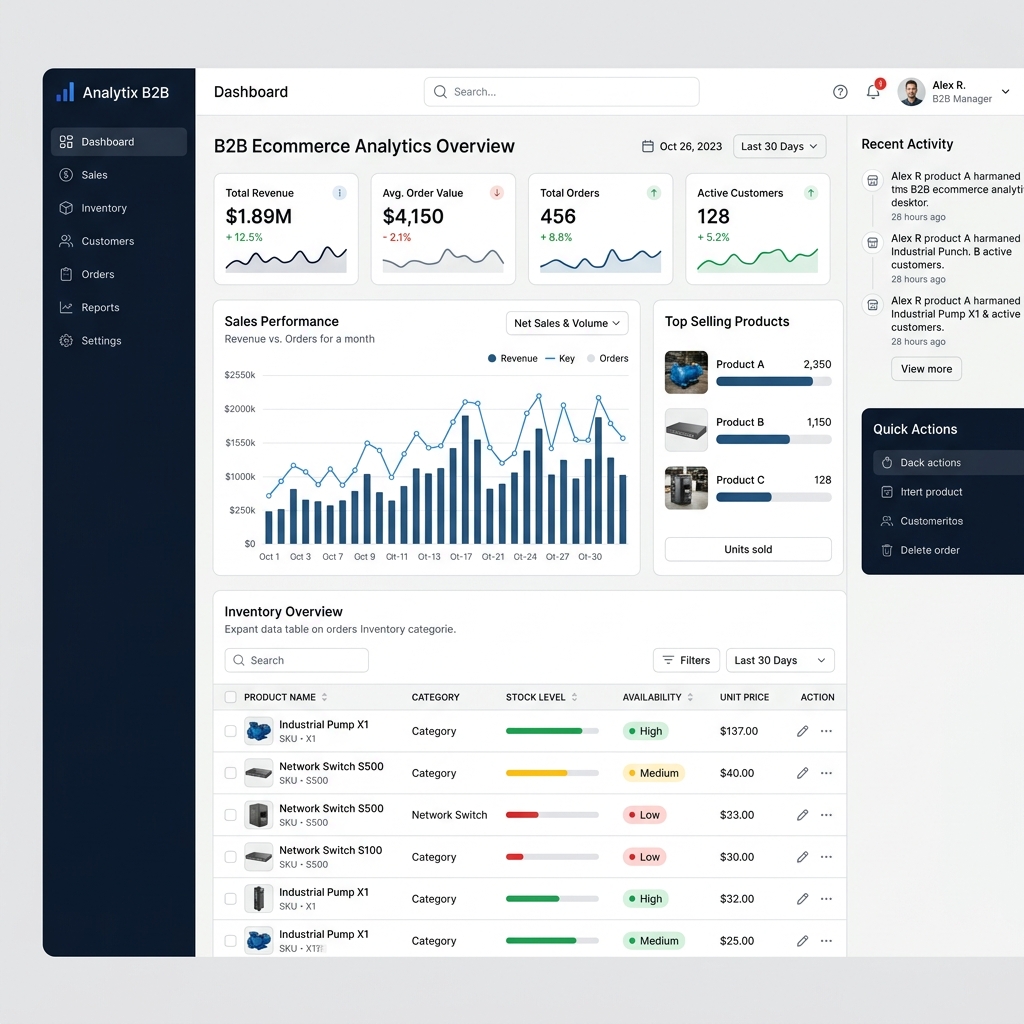Expand the Alex R. user menu chevron

click(1006, 92)
